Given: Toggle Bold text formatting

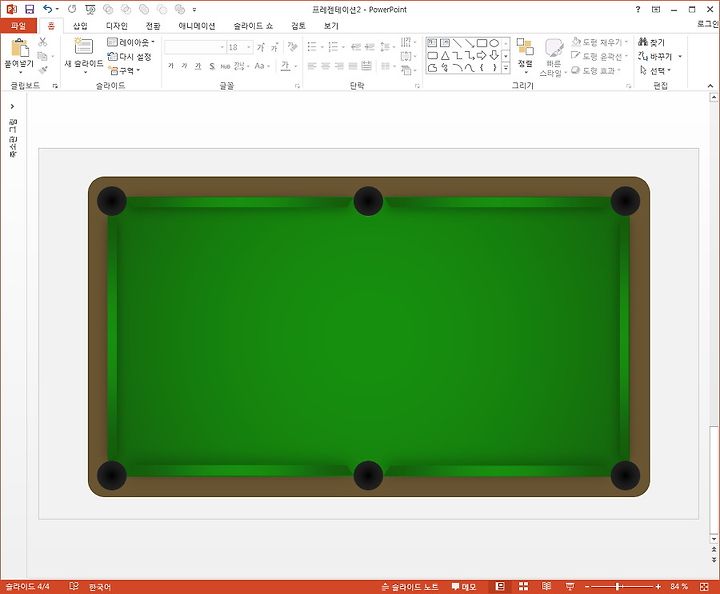Looking at the screenshot, I should 171,66.
